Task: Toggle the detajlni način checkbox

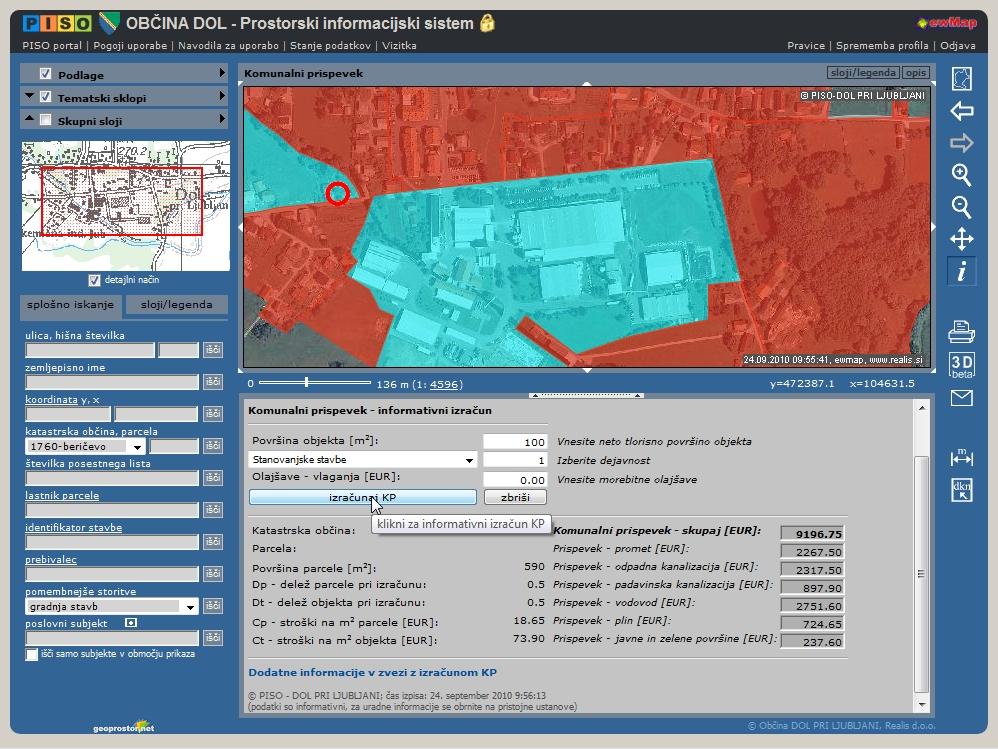Action: point(95,280)
